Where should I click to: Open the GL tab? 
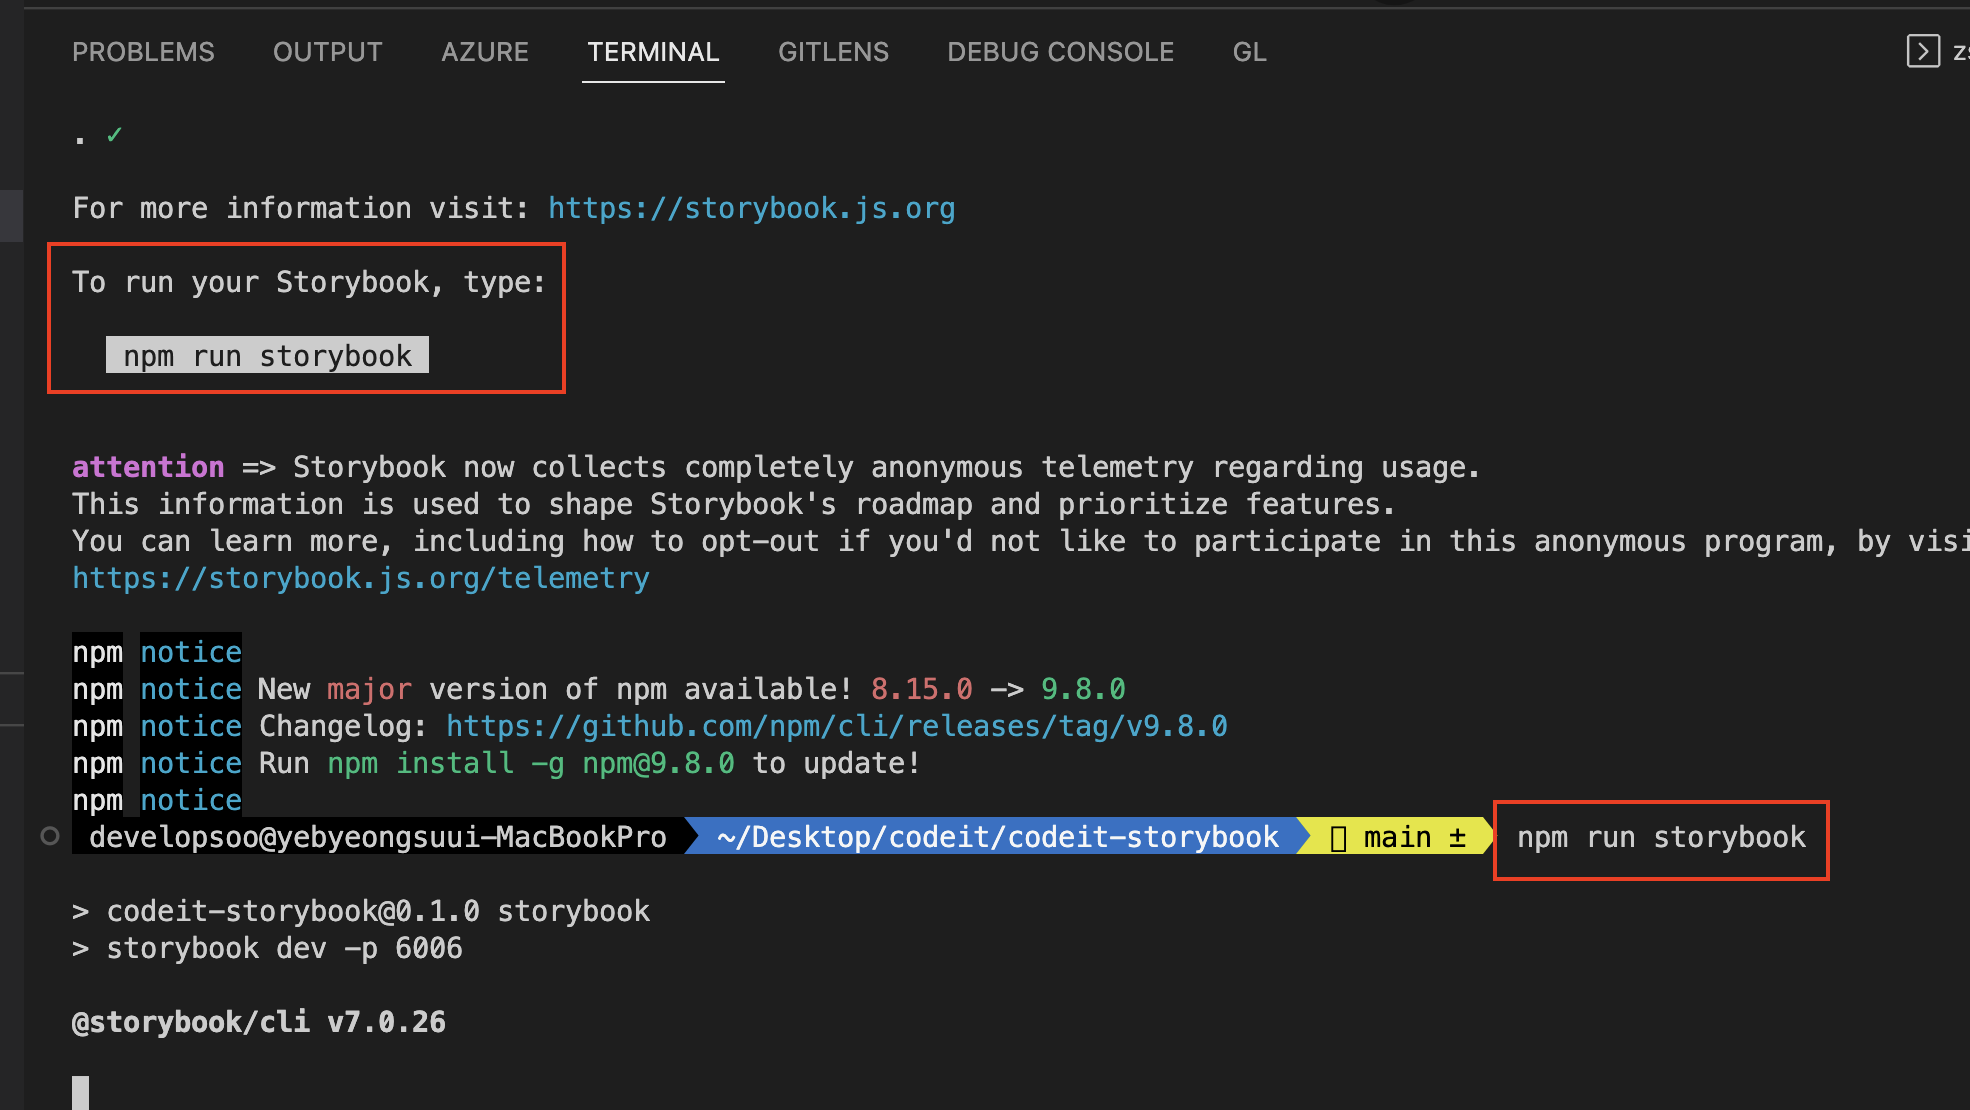click(x=1249, y=52)
